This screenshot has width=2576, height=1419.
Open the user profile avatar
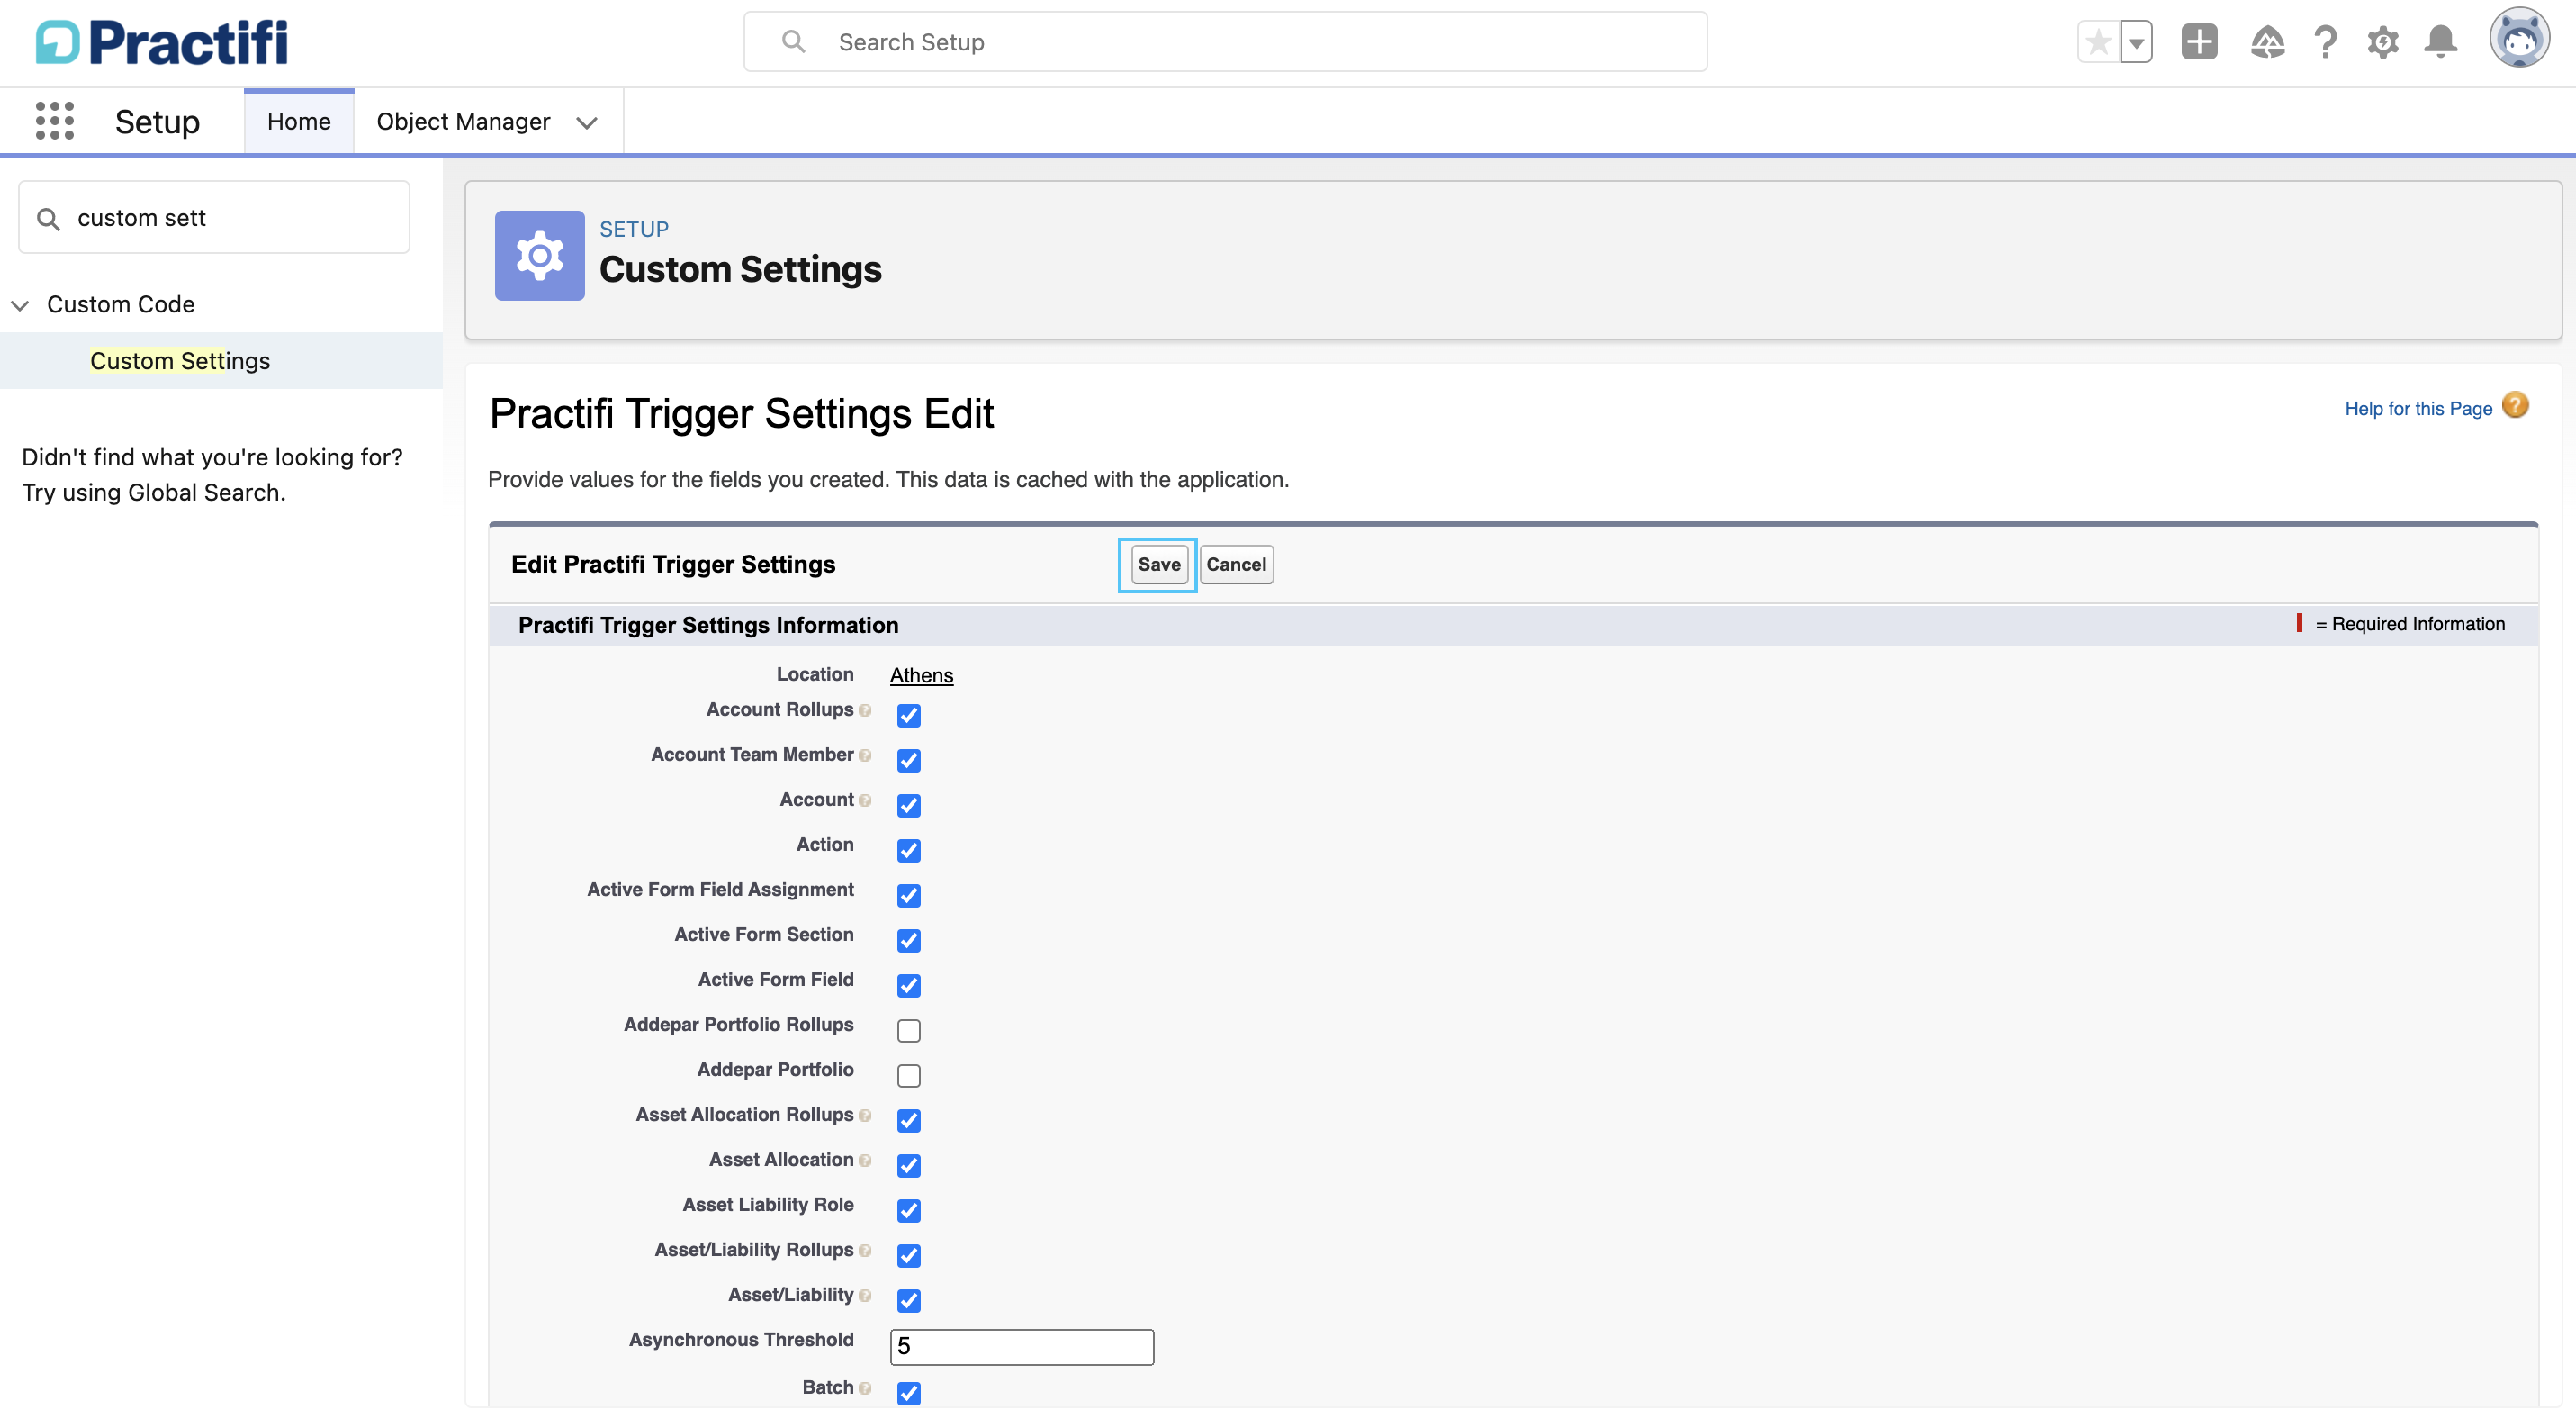click(x=2519, y=40)
